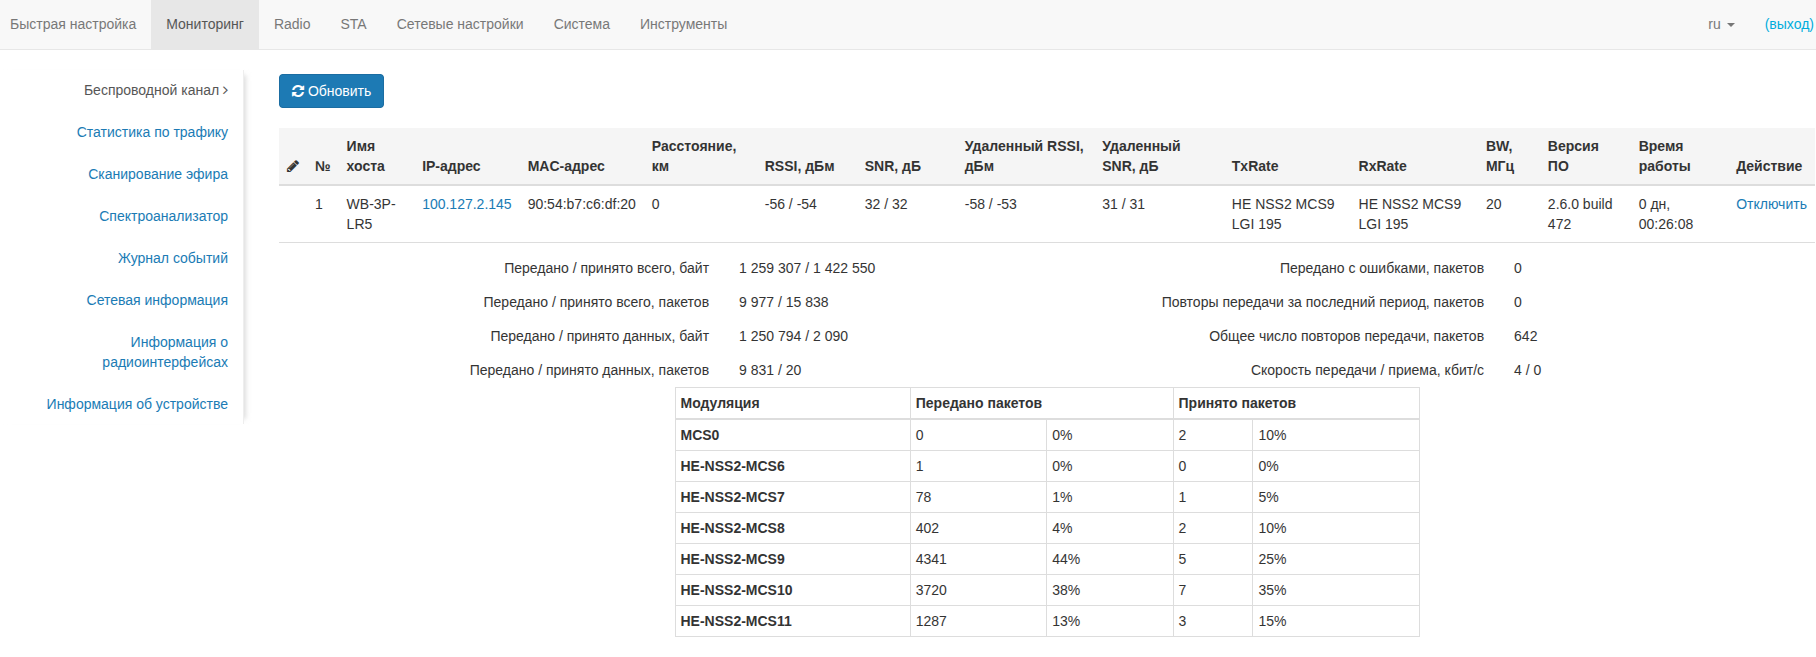Open the Мониторинг tab

(205, 24)
